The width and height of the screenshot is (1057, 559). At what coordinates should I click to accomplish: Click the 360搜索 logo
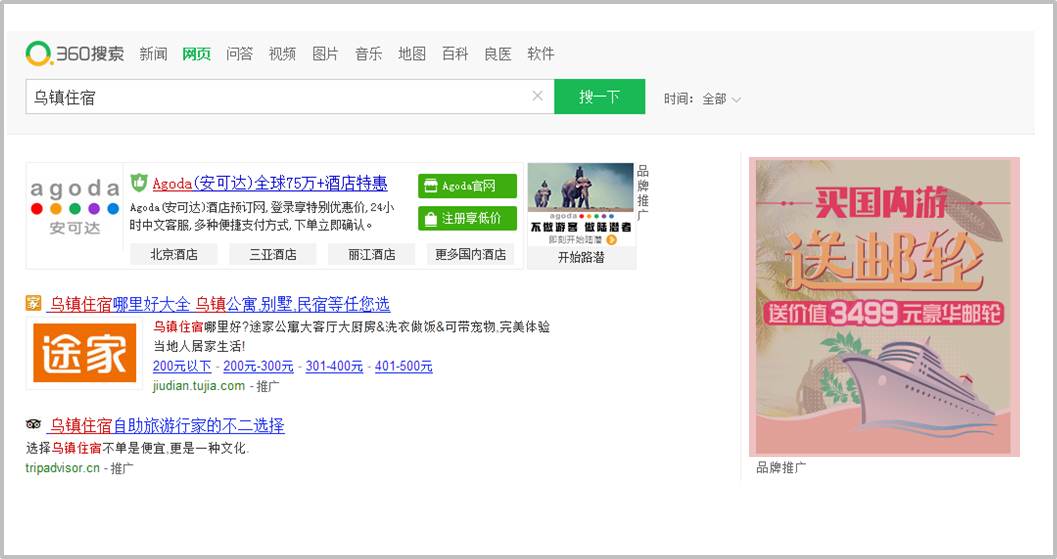point(75,54)
